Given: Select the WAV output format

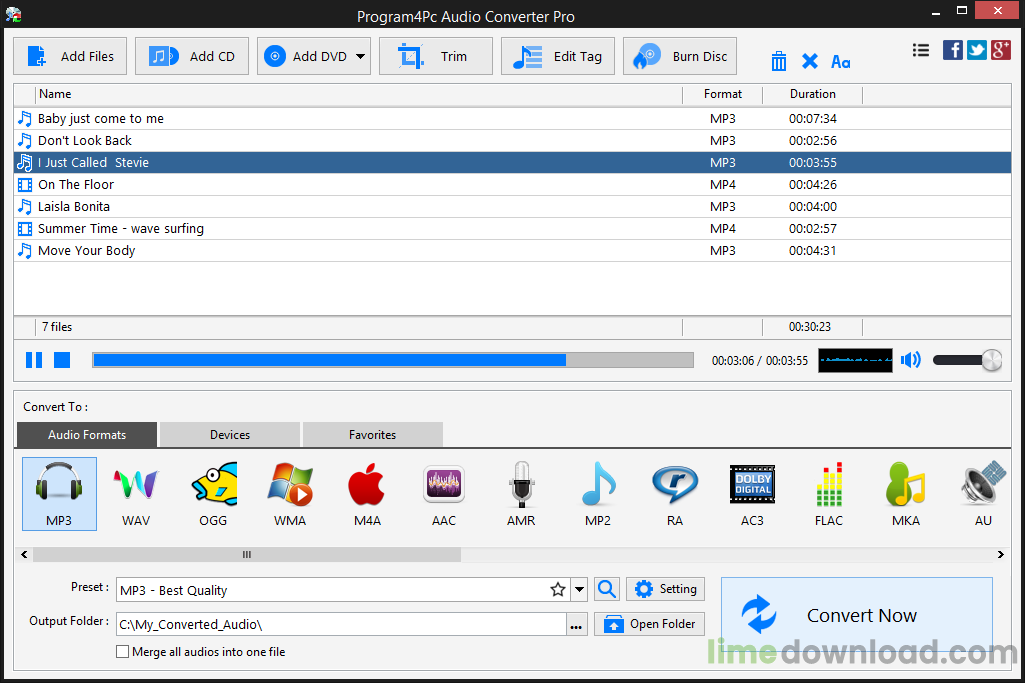Looking at the screenshot, I should pyautogui.click(x=135, y=493).
